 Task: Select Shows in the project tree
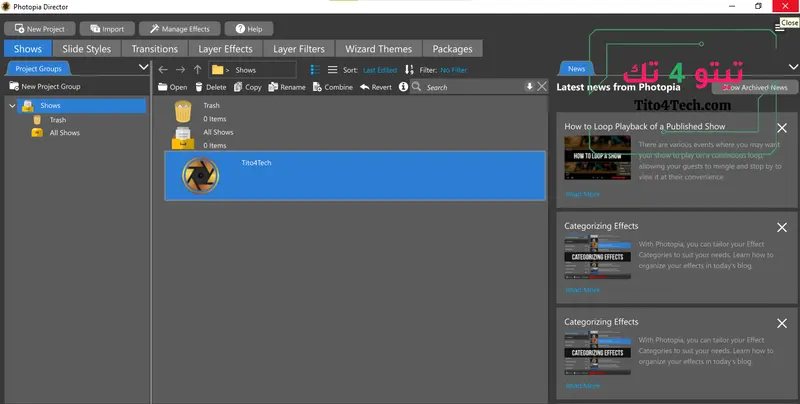(x=82, y=106)
